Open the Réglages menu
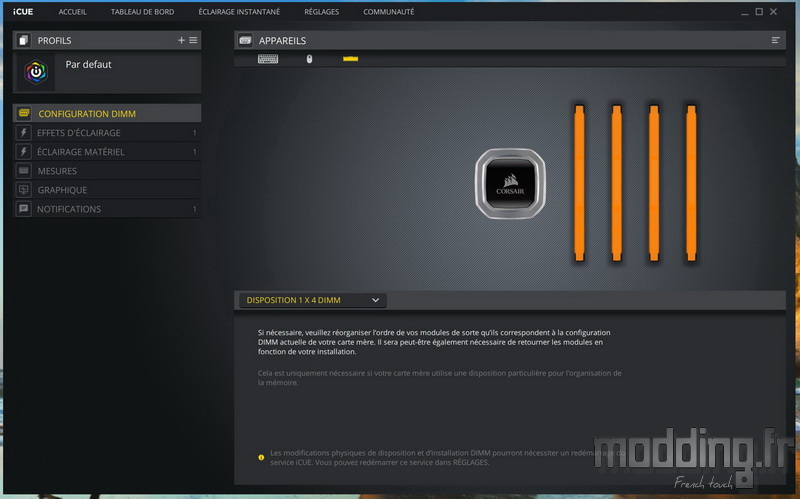Image resolution: width=800 pixels, height=499 pixels. [x=321, y=12]
